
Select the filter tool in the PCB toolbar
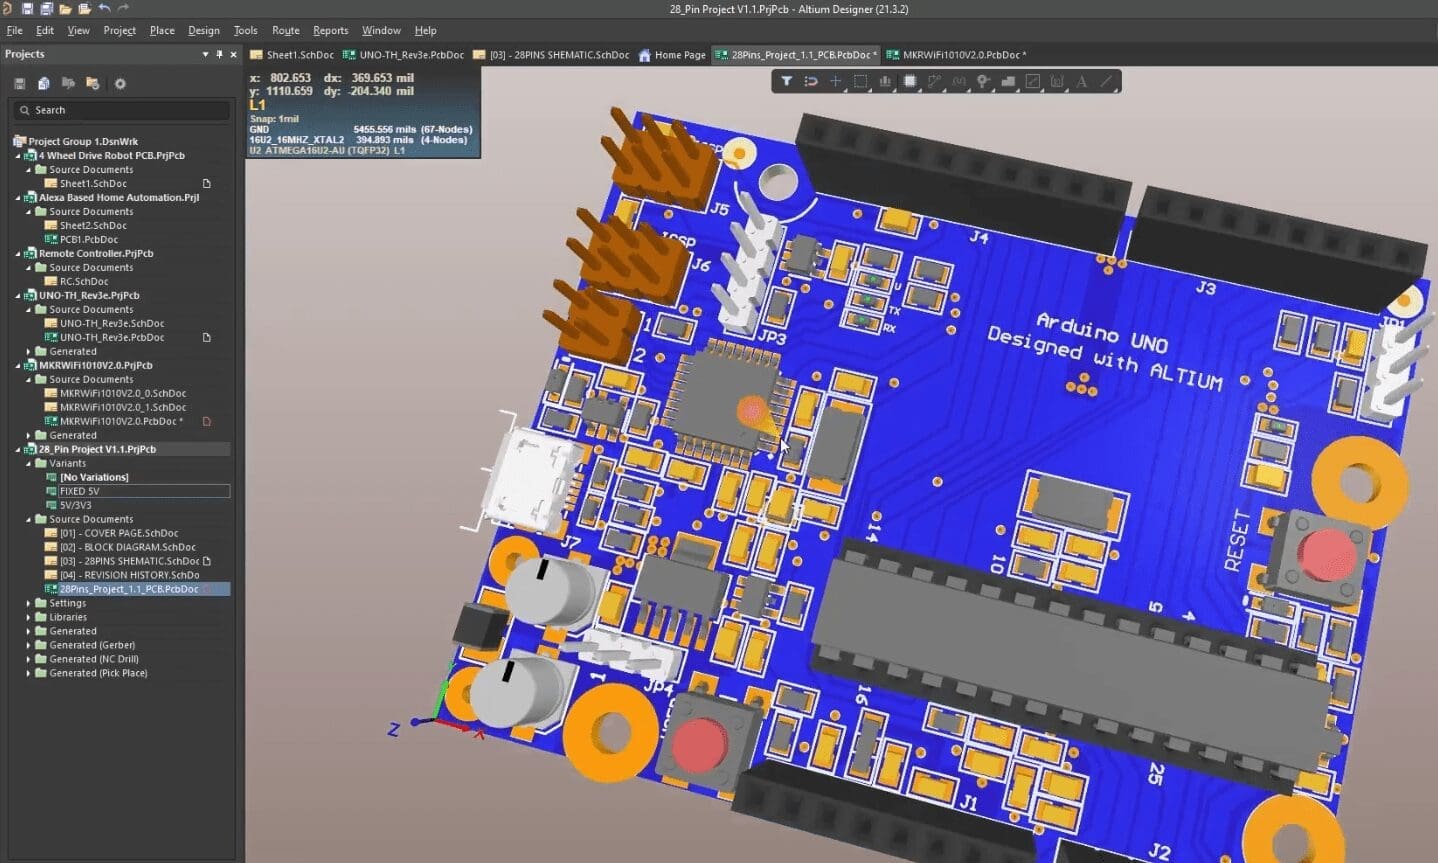click(786, 81)
